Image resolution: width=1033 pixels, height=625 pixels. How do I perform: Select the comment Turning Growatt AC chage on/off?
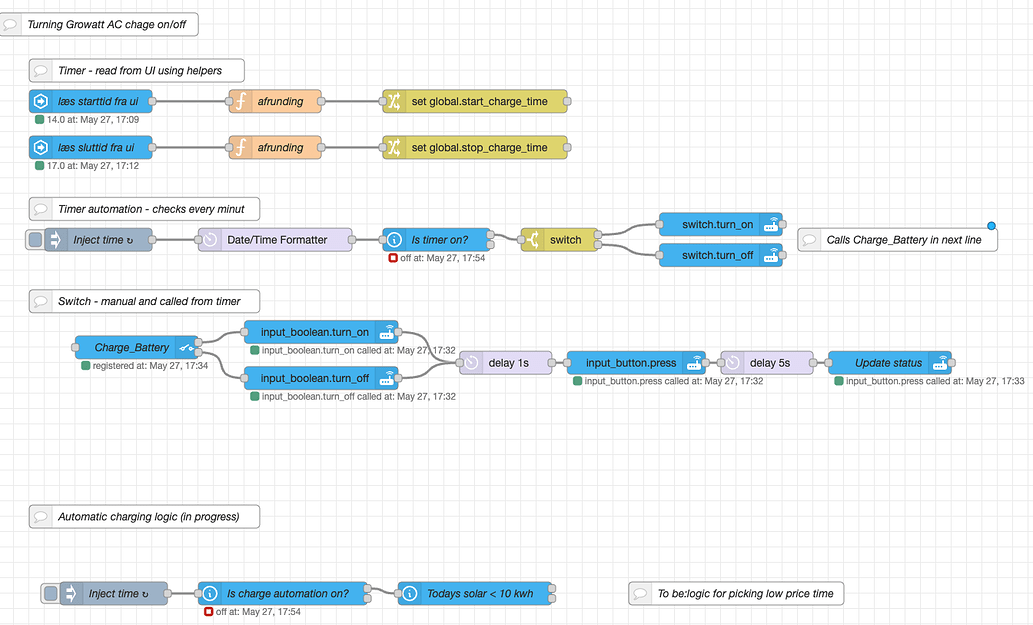pyautogui.click(x=105, y=23)
